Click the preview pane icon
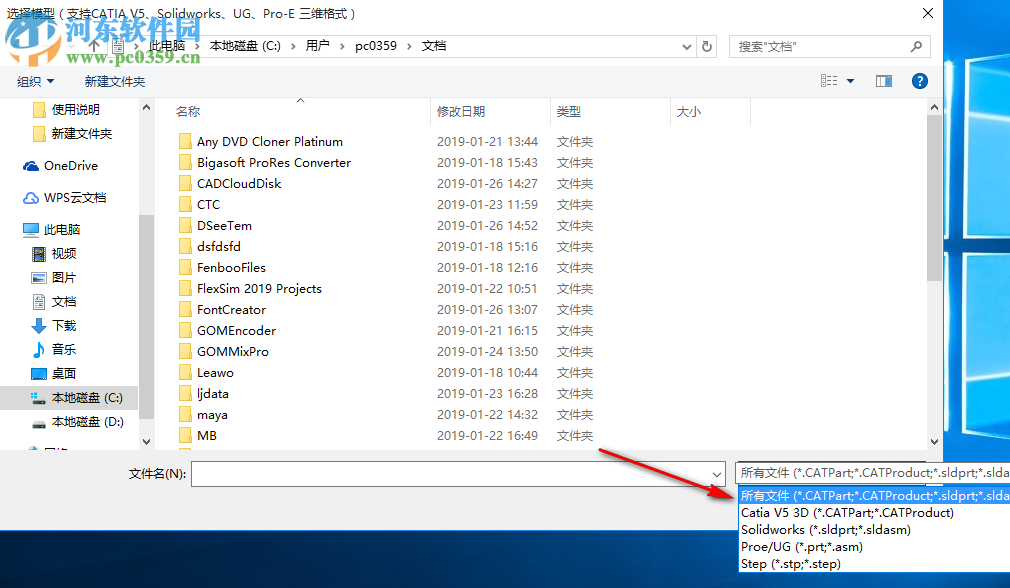Viewport: 1010px width, 588px height. point(883,81)
